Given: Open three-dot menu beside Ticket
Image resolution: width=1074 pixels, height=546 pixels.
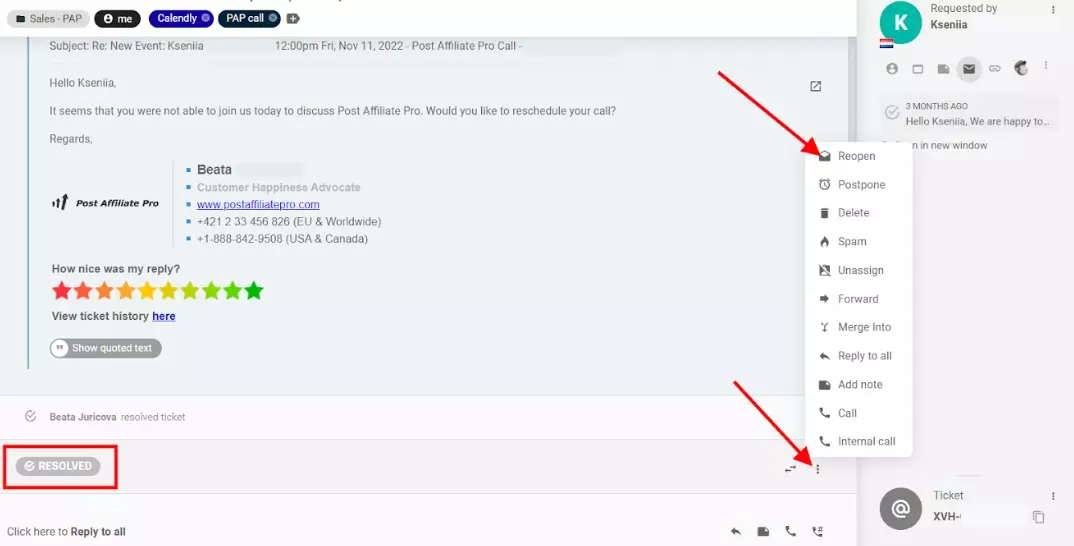Looking at the screenshot, I should click(x=1053, y=496).
